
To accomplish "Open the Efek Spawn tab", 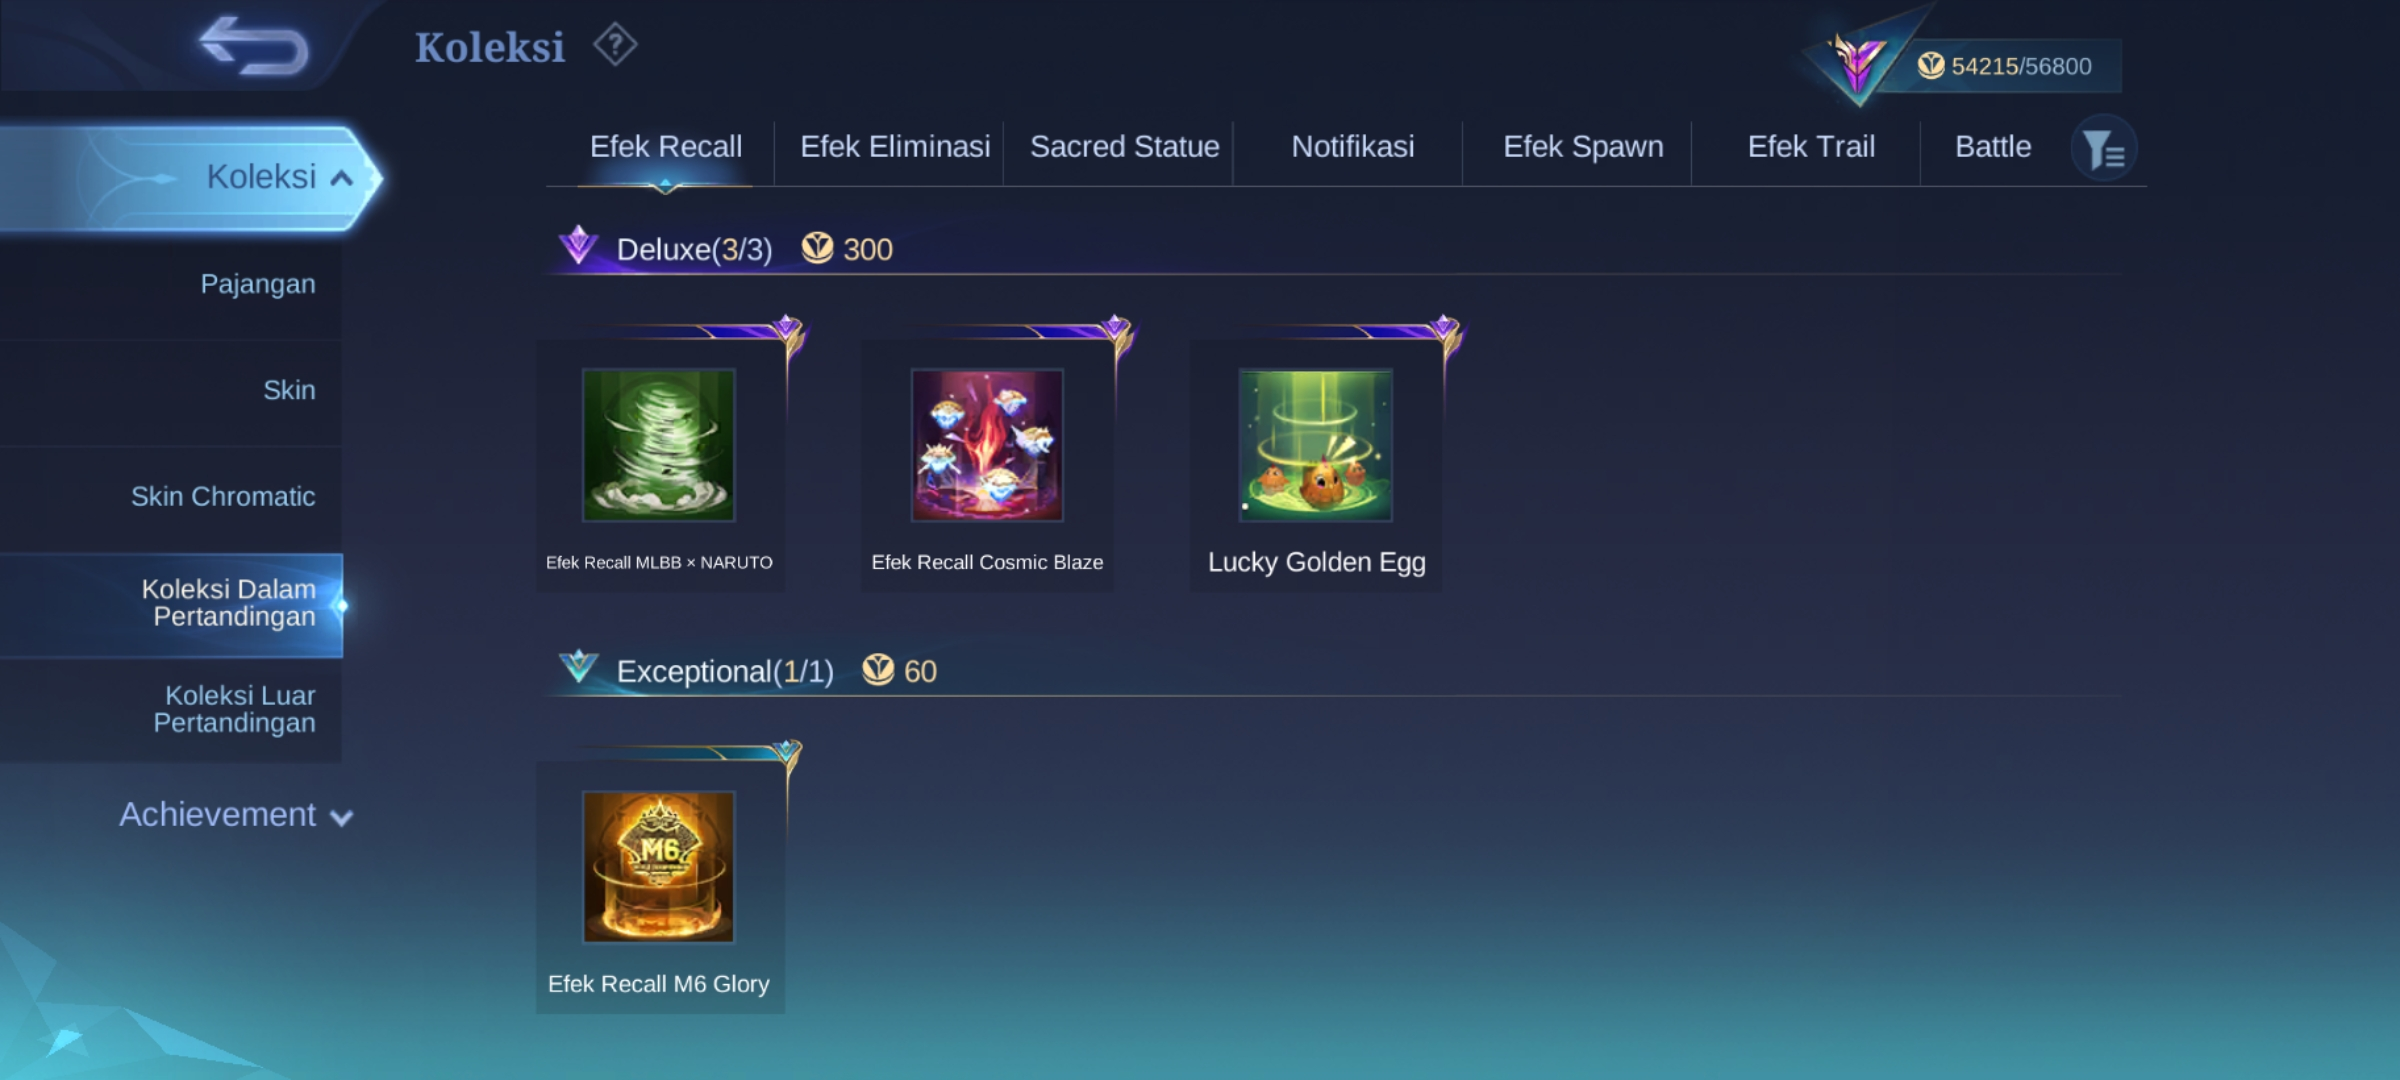I will click(1583, 147).
